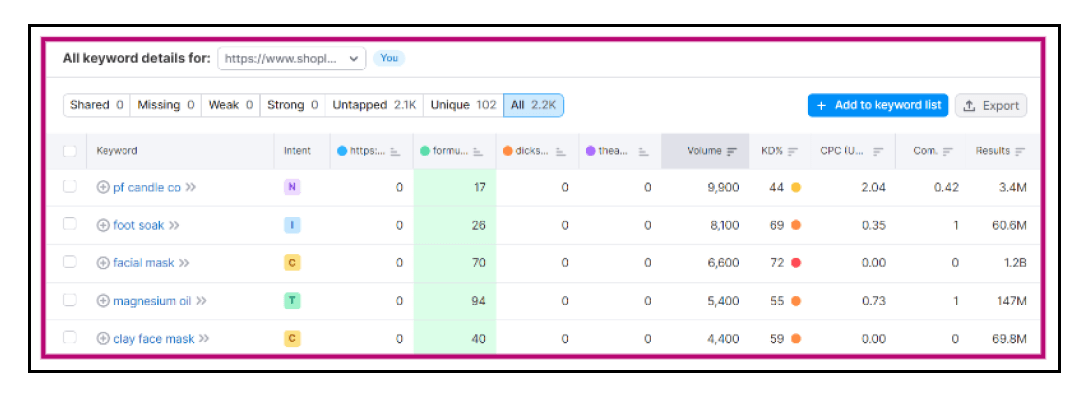The image size is (1088, 396).
Task: Click the orange KD dot next to 69
Action: pyautogui.click(x=796, y=225)
